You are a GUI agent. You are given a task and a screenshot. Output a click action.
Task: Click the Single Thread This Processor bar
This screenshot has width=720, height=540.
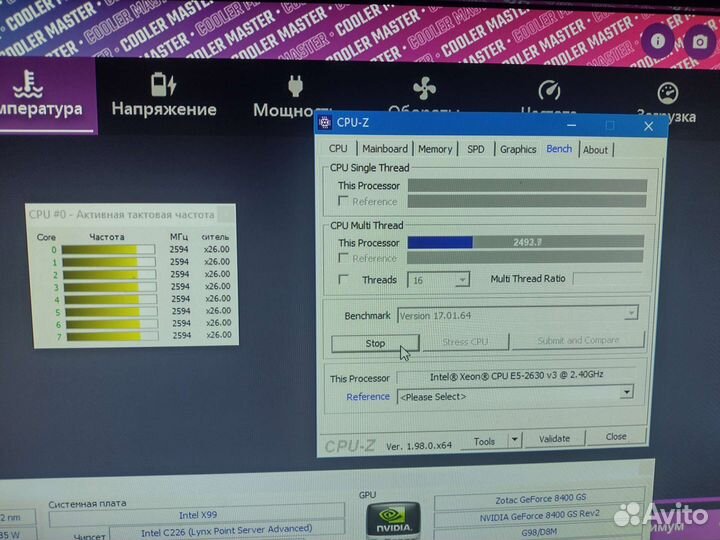[x=527, y=185]
